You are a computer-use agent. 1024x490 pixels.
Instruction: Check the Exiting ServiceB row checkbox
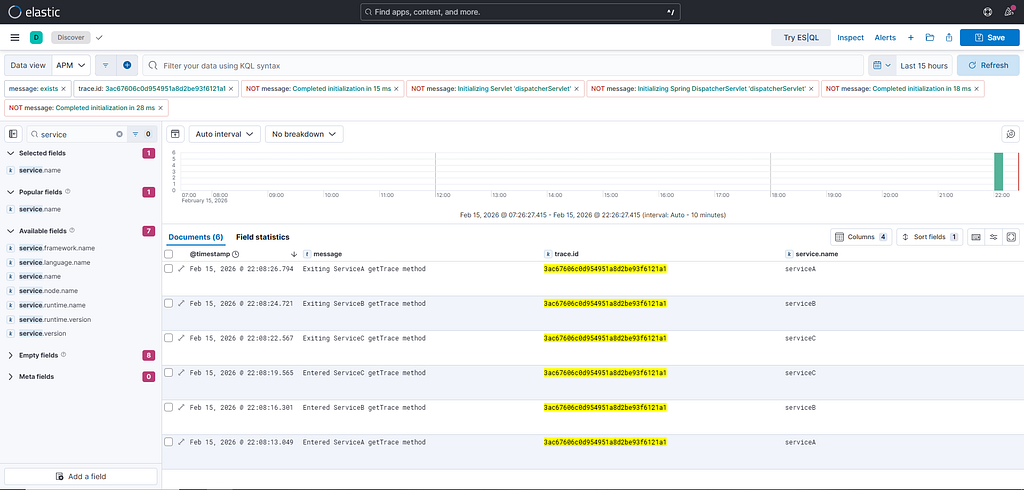pos(168,303)
